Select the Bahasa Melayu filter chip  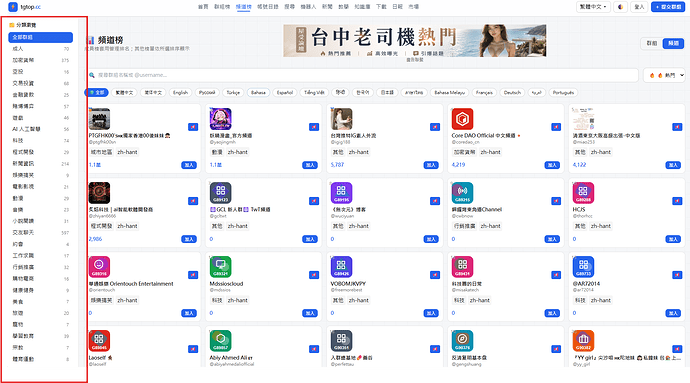click(449, 92)
